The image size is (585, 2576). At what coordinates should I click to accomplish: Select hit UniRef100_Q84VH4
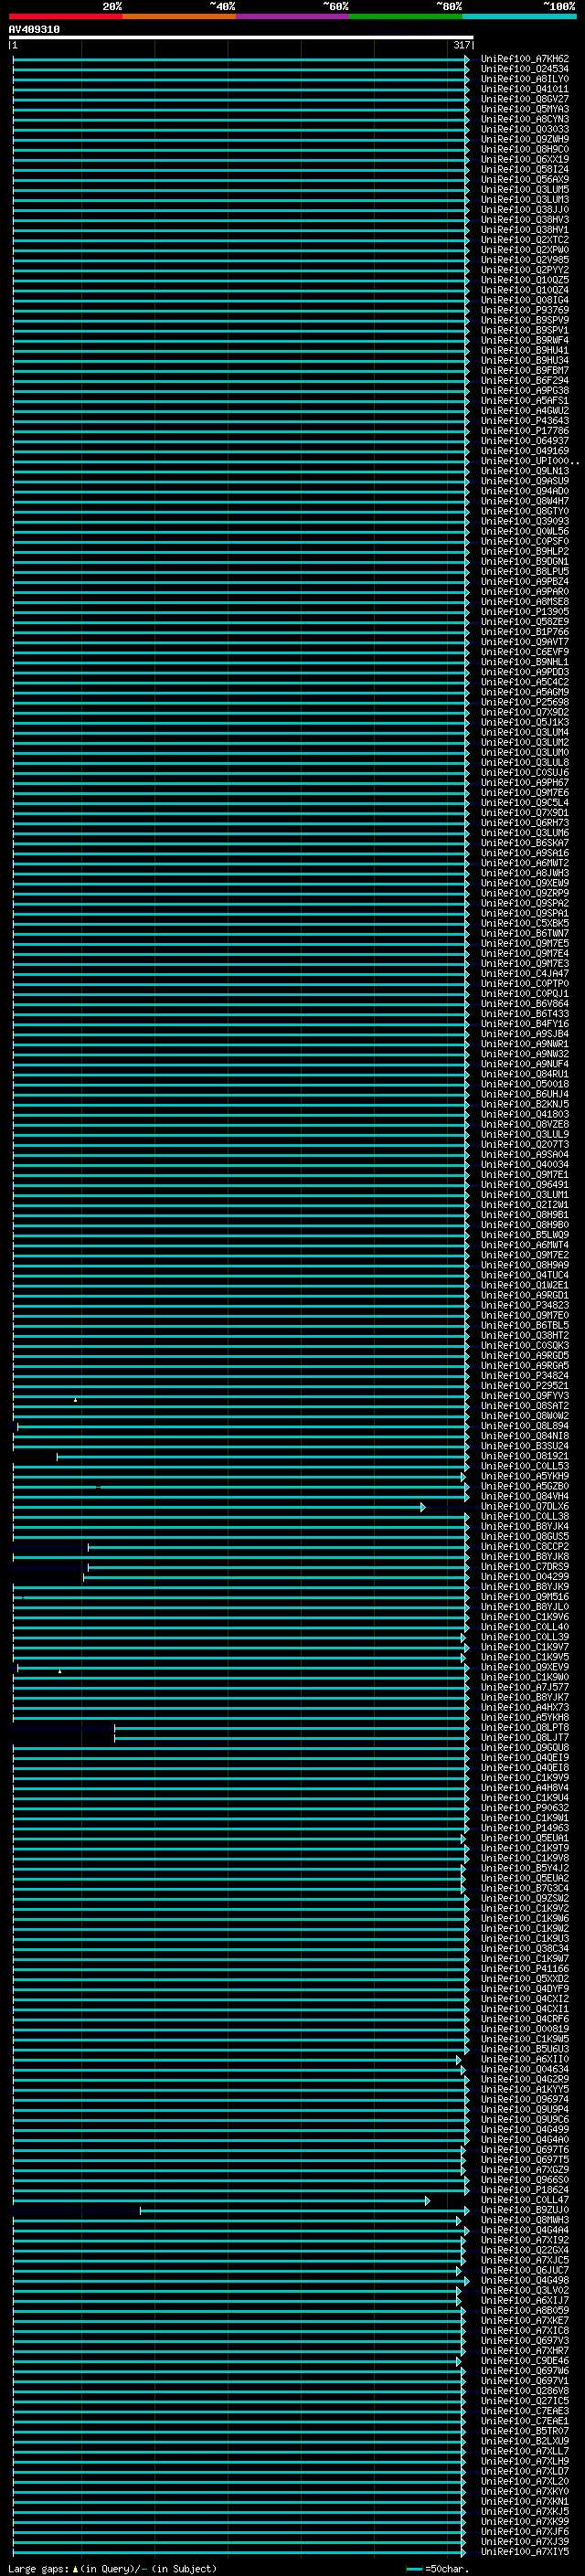(x=524, y=1496)
